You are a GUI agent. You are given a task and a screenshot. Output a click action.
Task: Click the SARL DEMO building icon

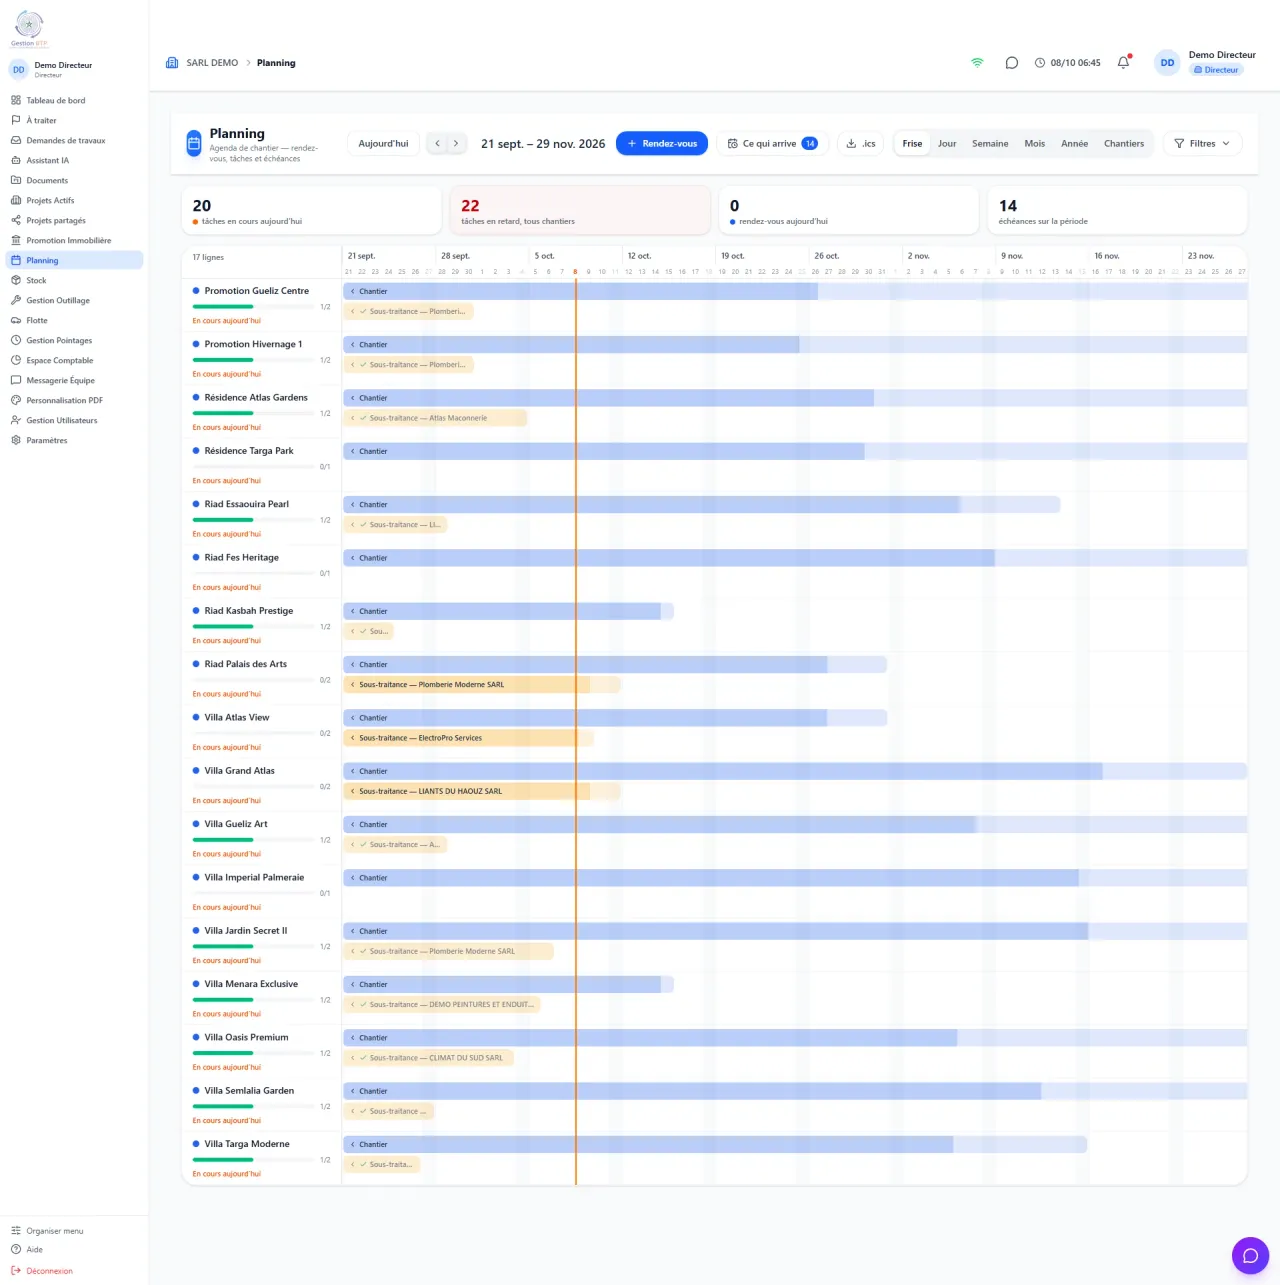coord(172,62)
